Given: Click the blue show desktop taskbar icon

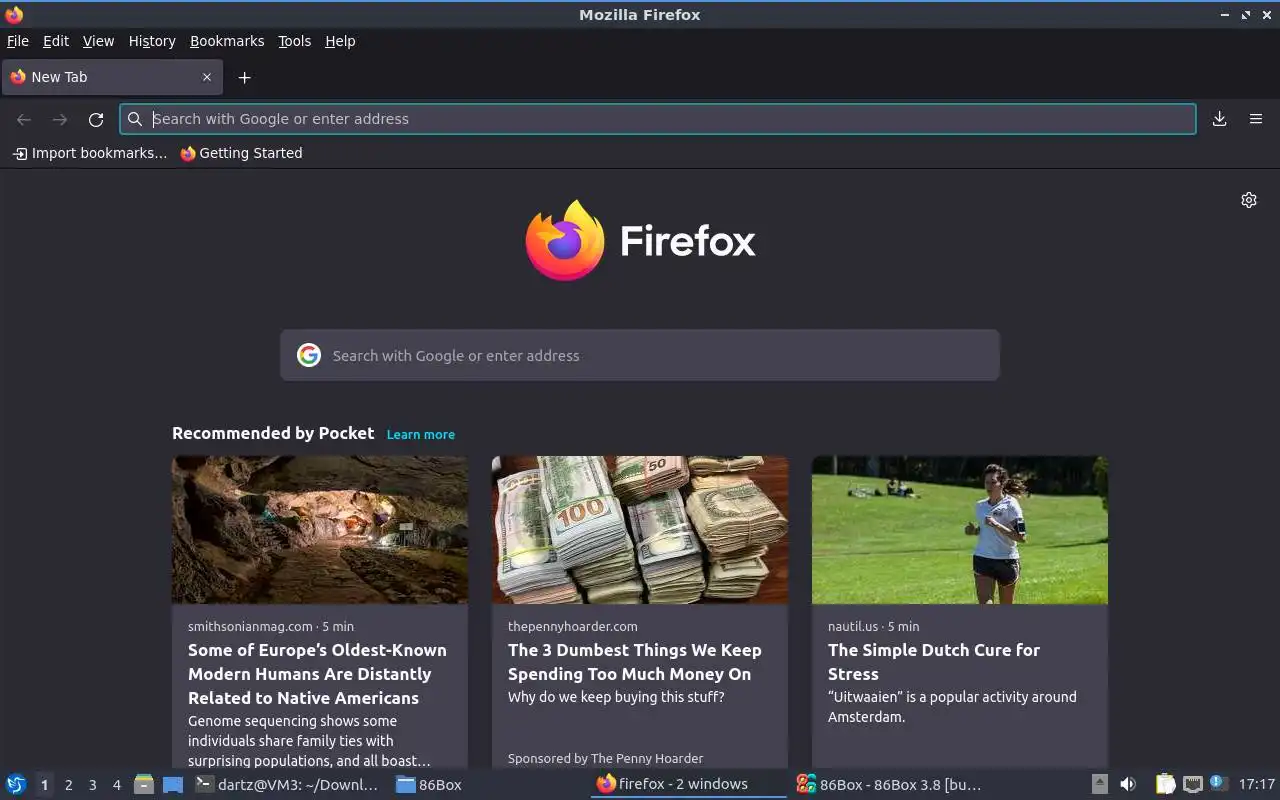Looking at the screenshot, I should pos(173,784).
